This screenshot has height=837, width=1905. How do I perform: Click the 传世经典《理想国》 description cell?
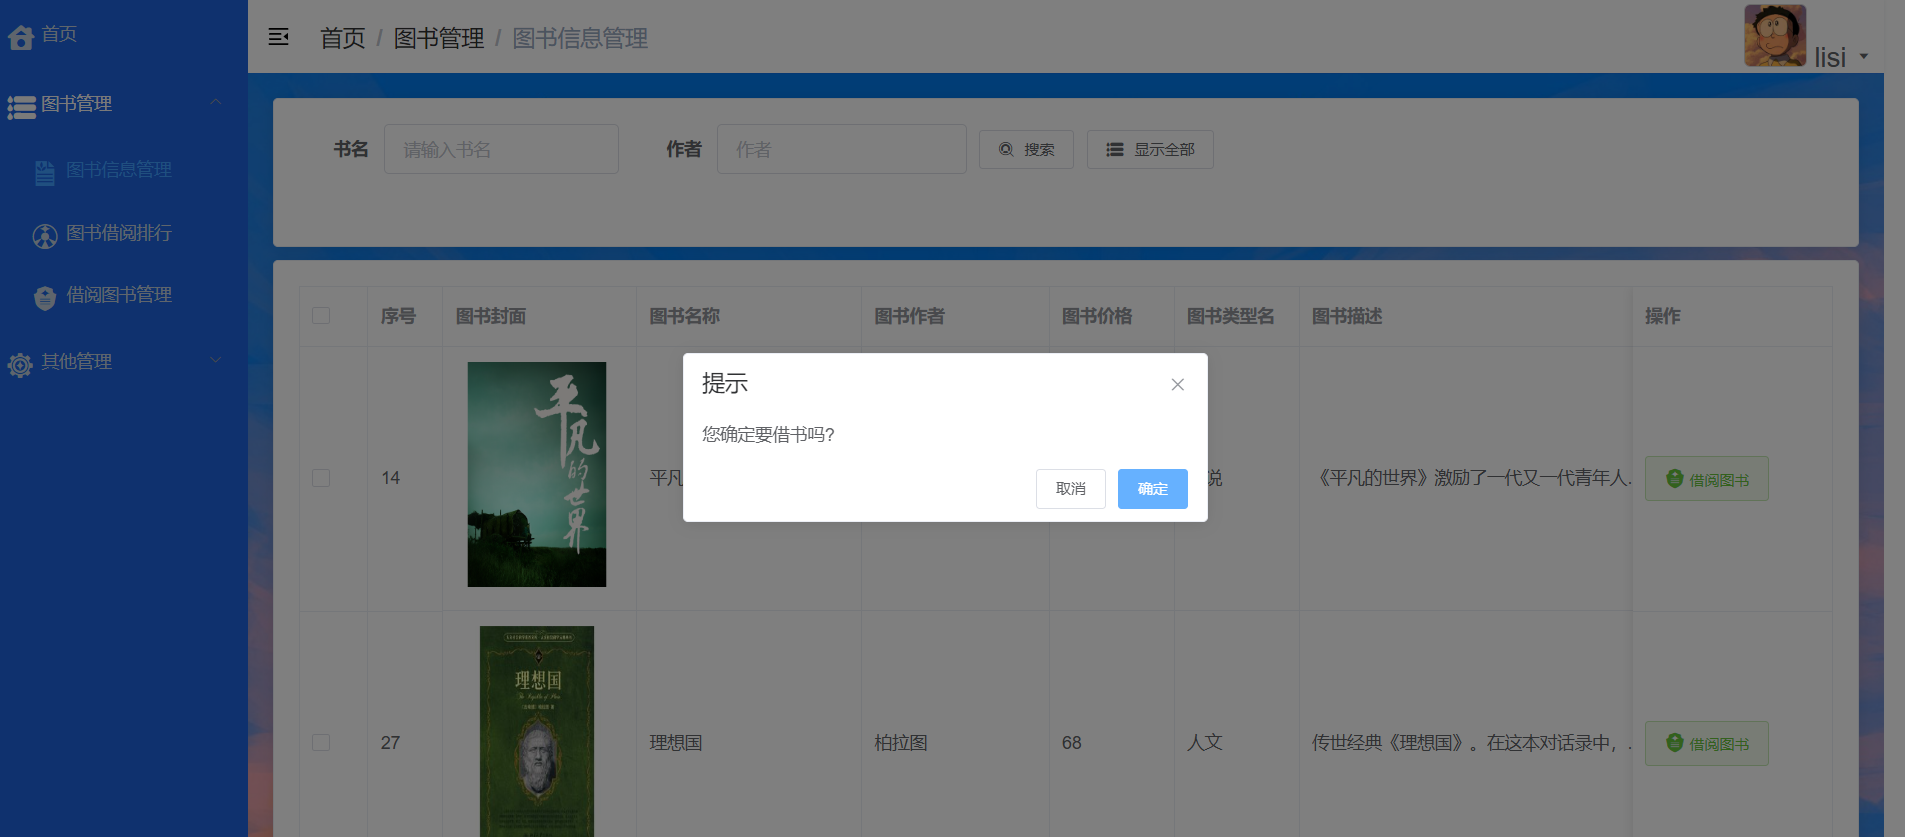[x=1471, y=743]
